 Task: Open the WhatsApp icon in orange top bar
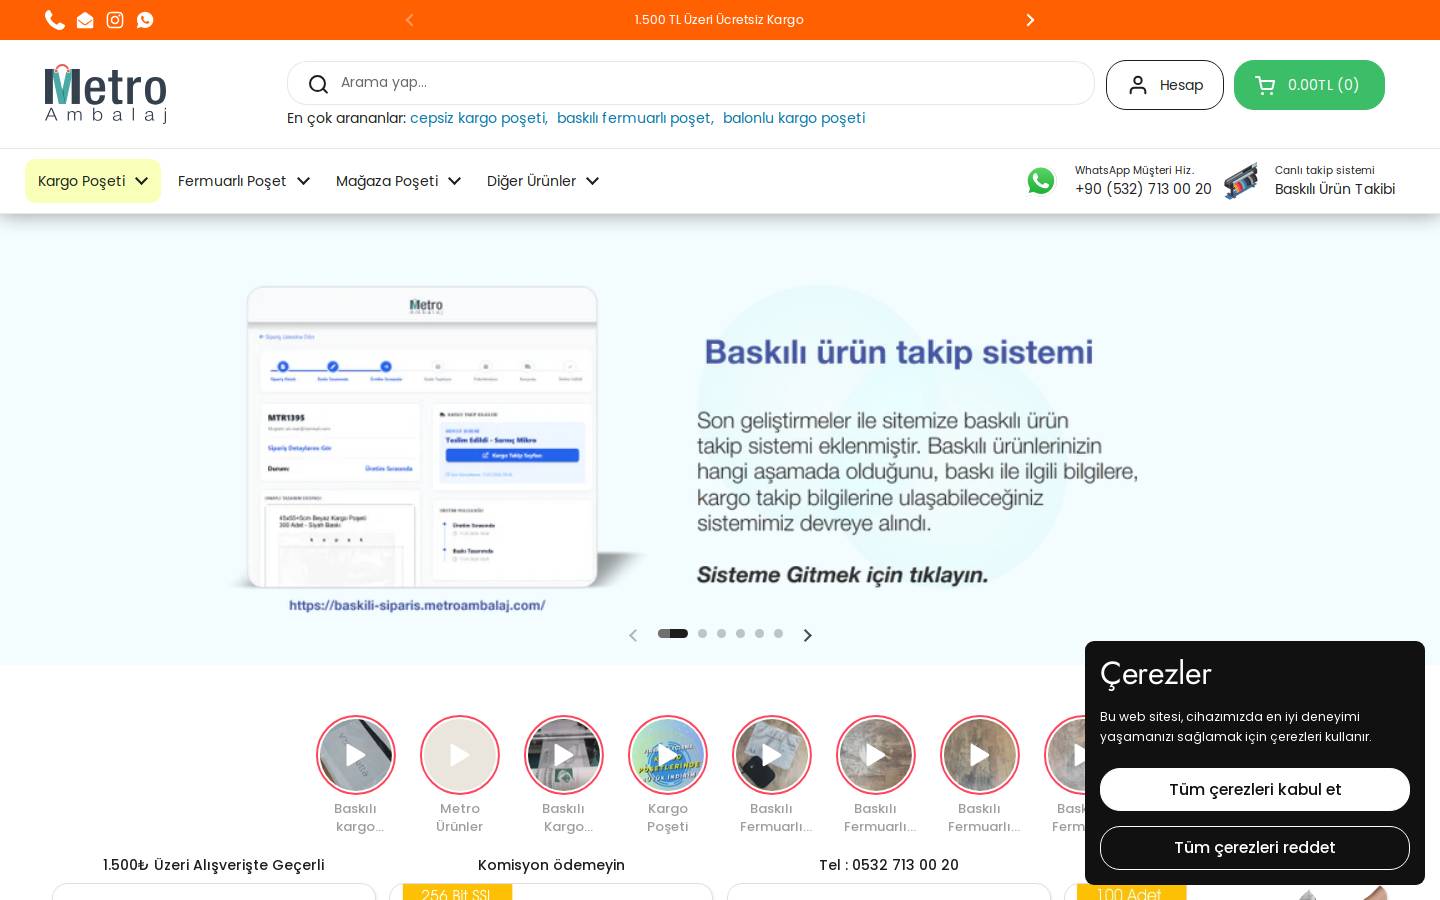[x=145, y=20]
